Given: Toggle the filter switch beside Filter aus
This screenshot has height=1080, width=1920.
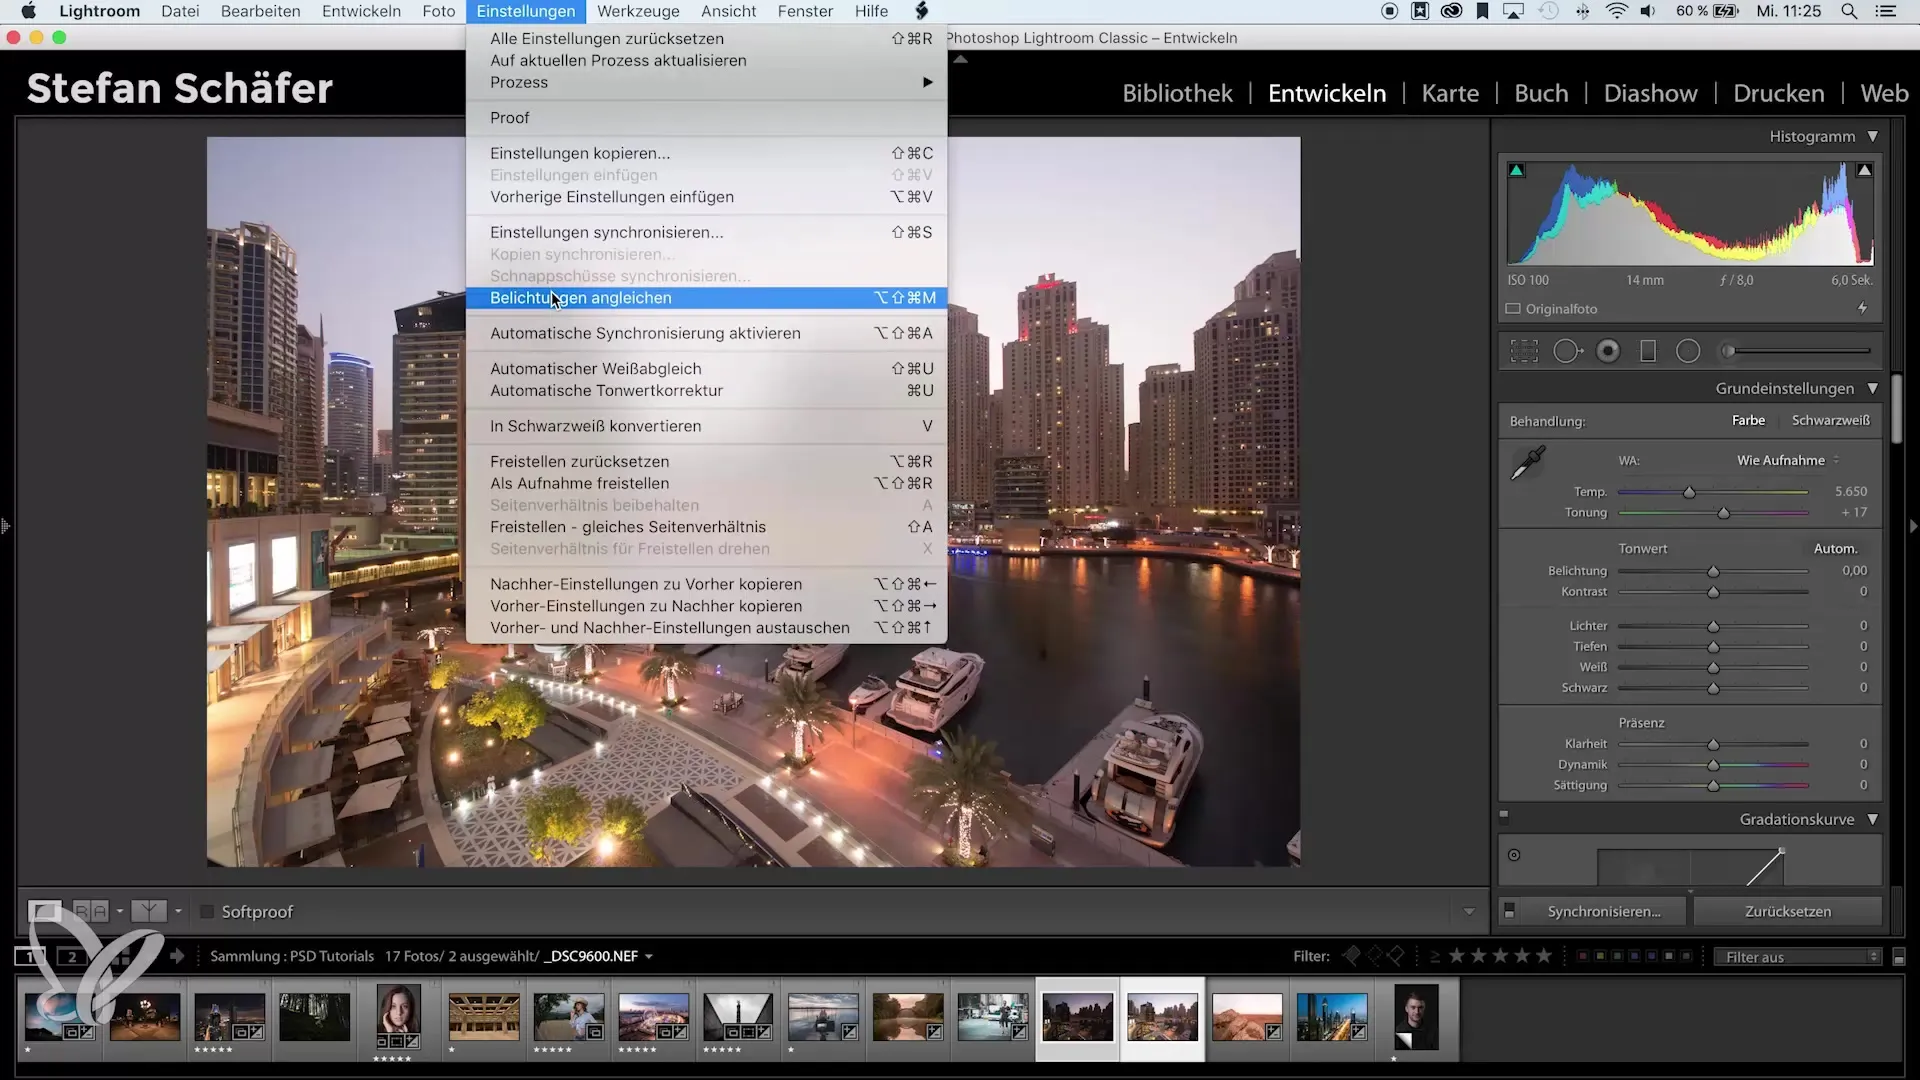Looking at the screenshot, I should pos(1899,957).
